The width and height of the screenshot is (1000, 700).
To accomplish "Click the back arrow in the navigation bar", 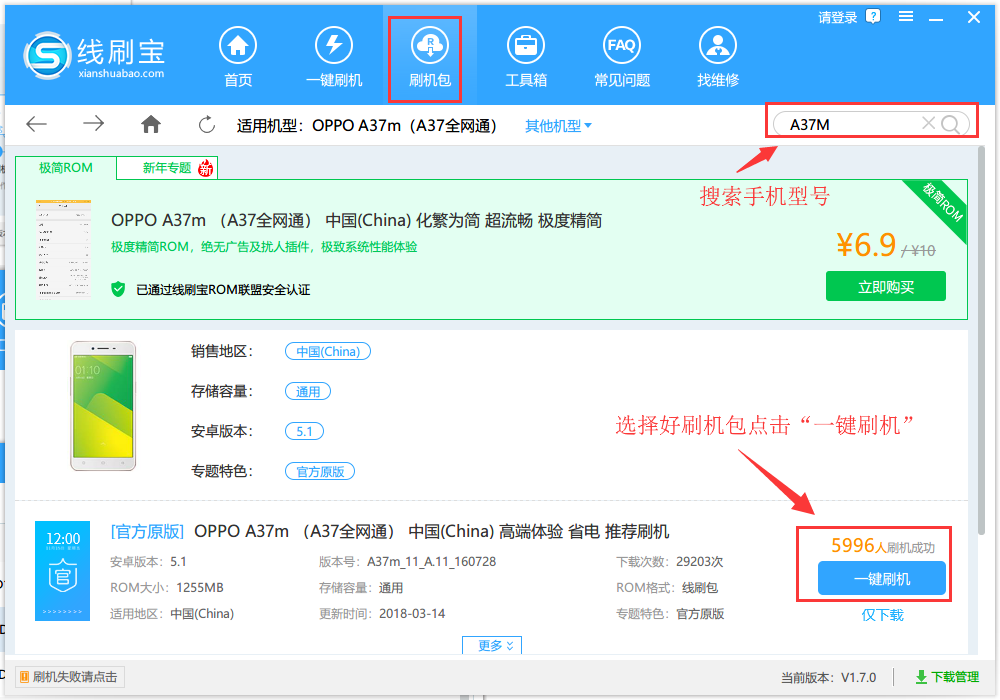I will tap(36, 124).
